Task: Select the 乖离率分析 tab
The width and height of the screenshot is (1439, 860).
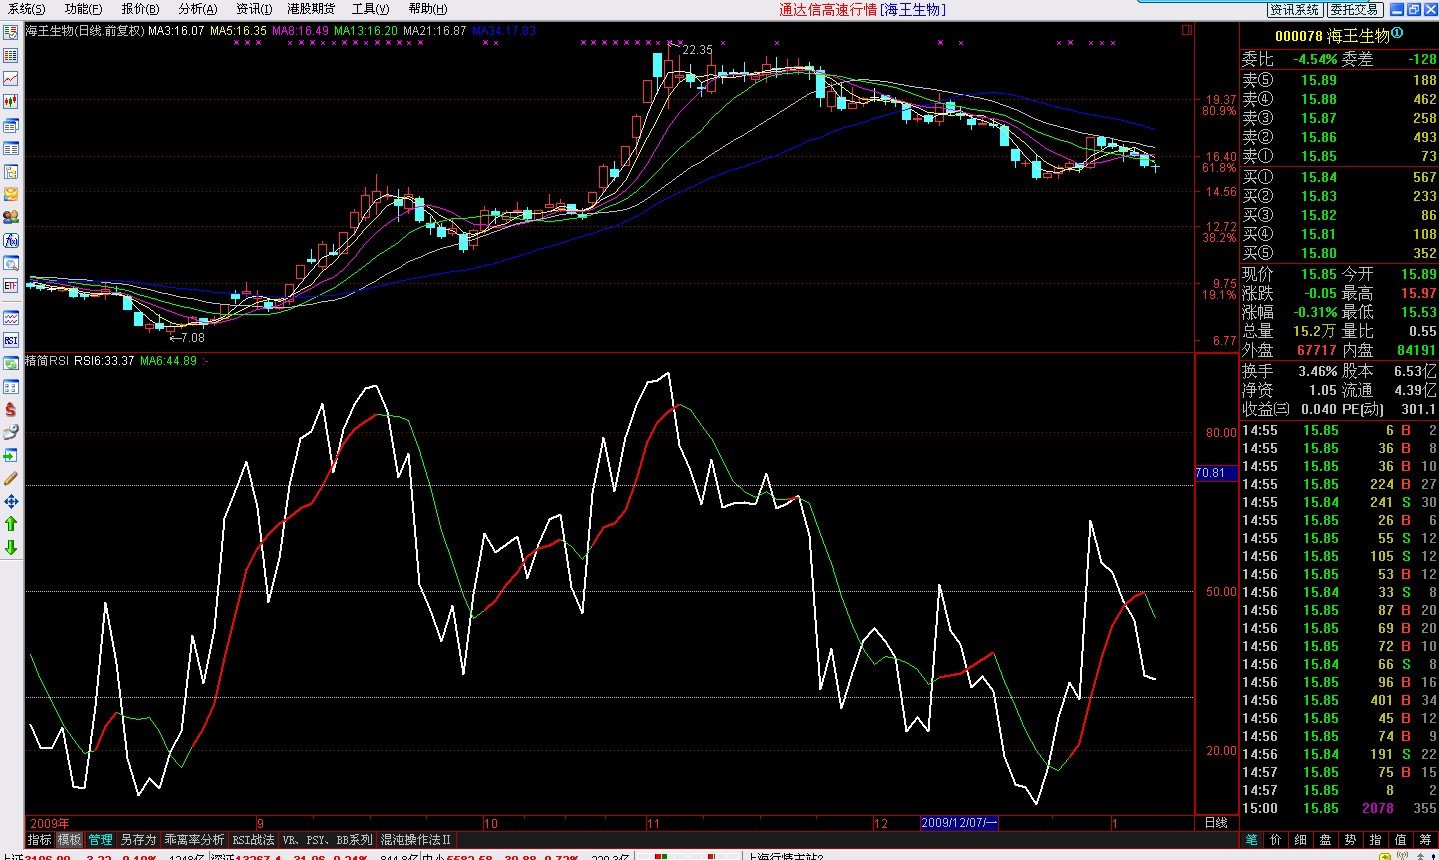Action: coord(194,840)
